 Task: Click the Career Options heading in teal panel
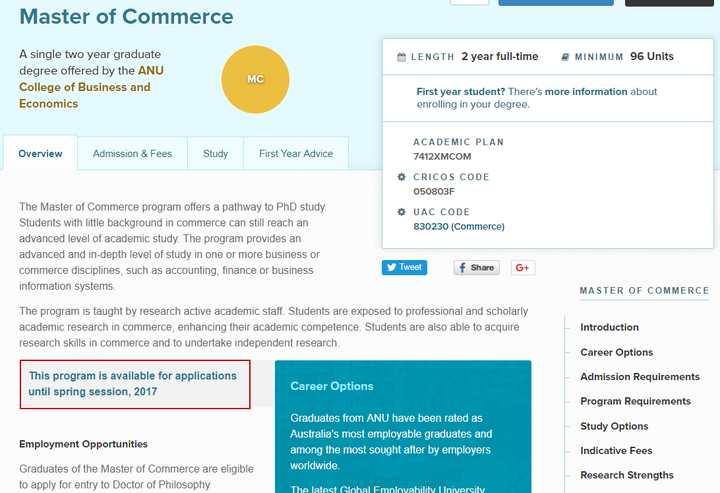coord(332,386)
